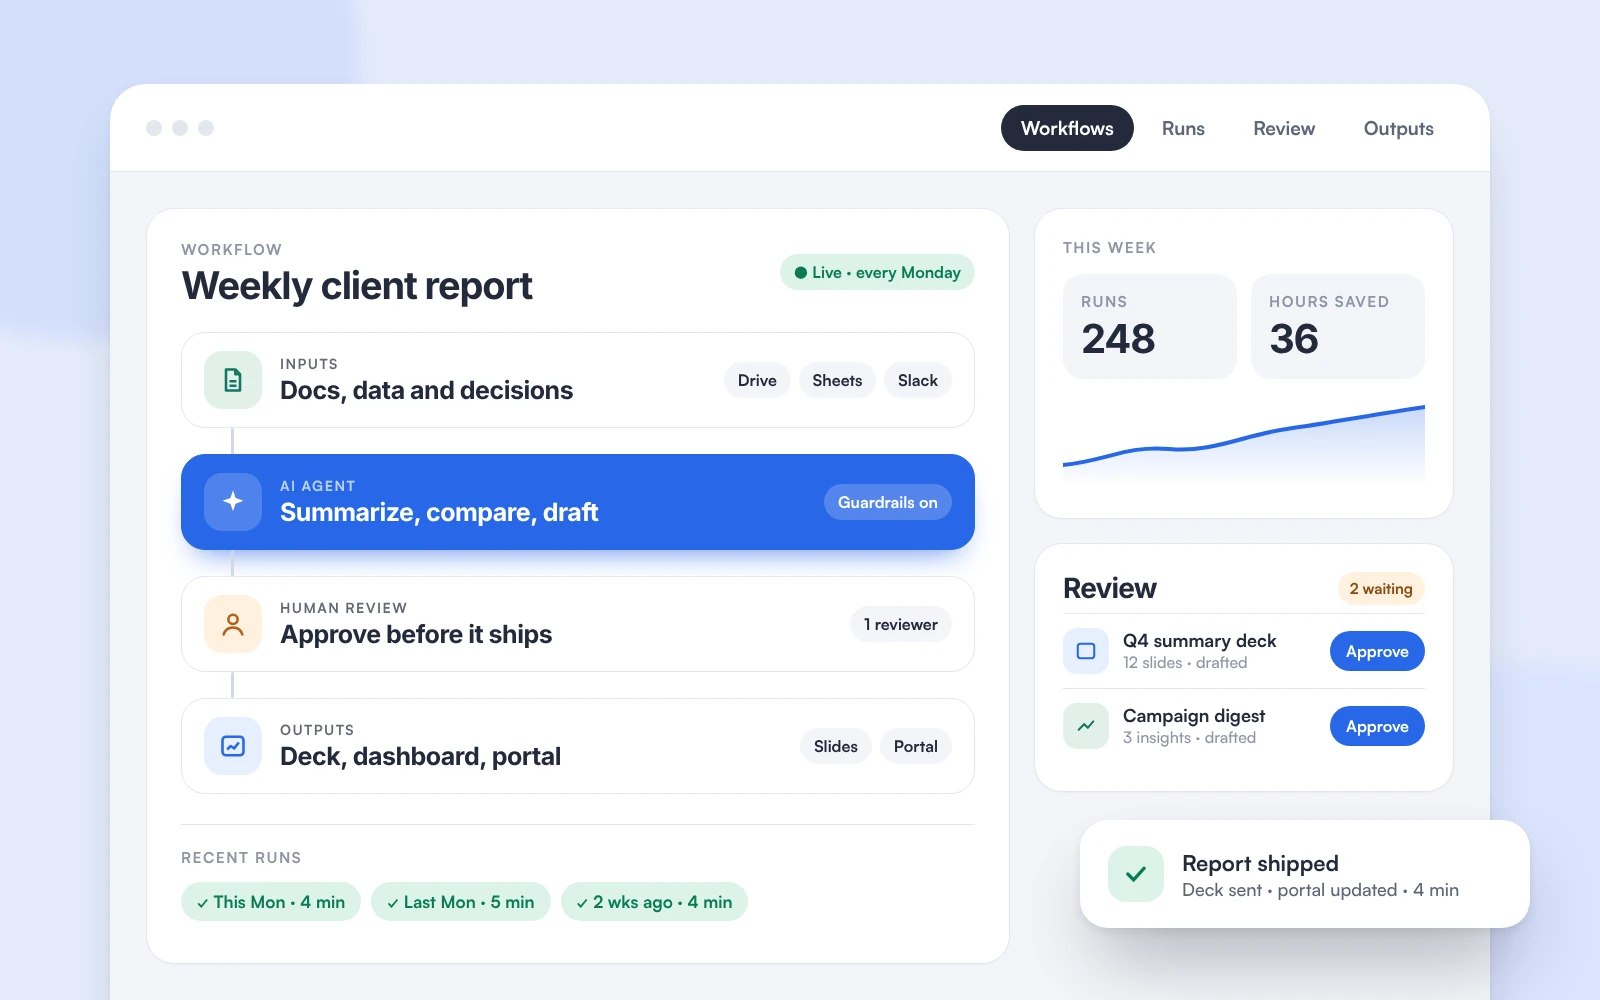Click the Slack source chip
Viewport: 1600px width, 1000px height.
918,380
